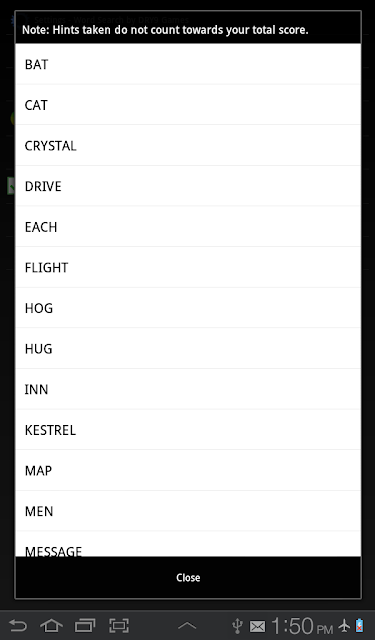Viewport: 375px width, 640px height.
Task: Open the email notification envelope icon
Action: pos(257,626)
